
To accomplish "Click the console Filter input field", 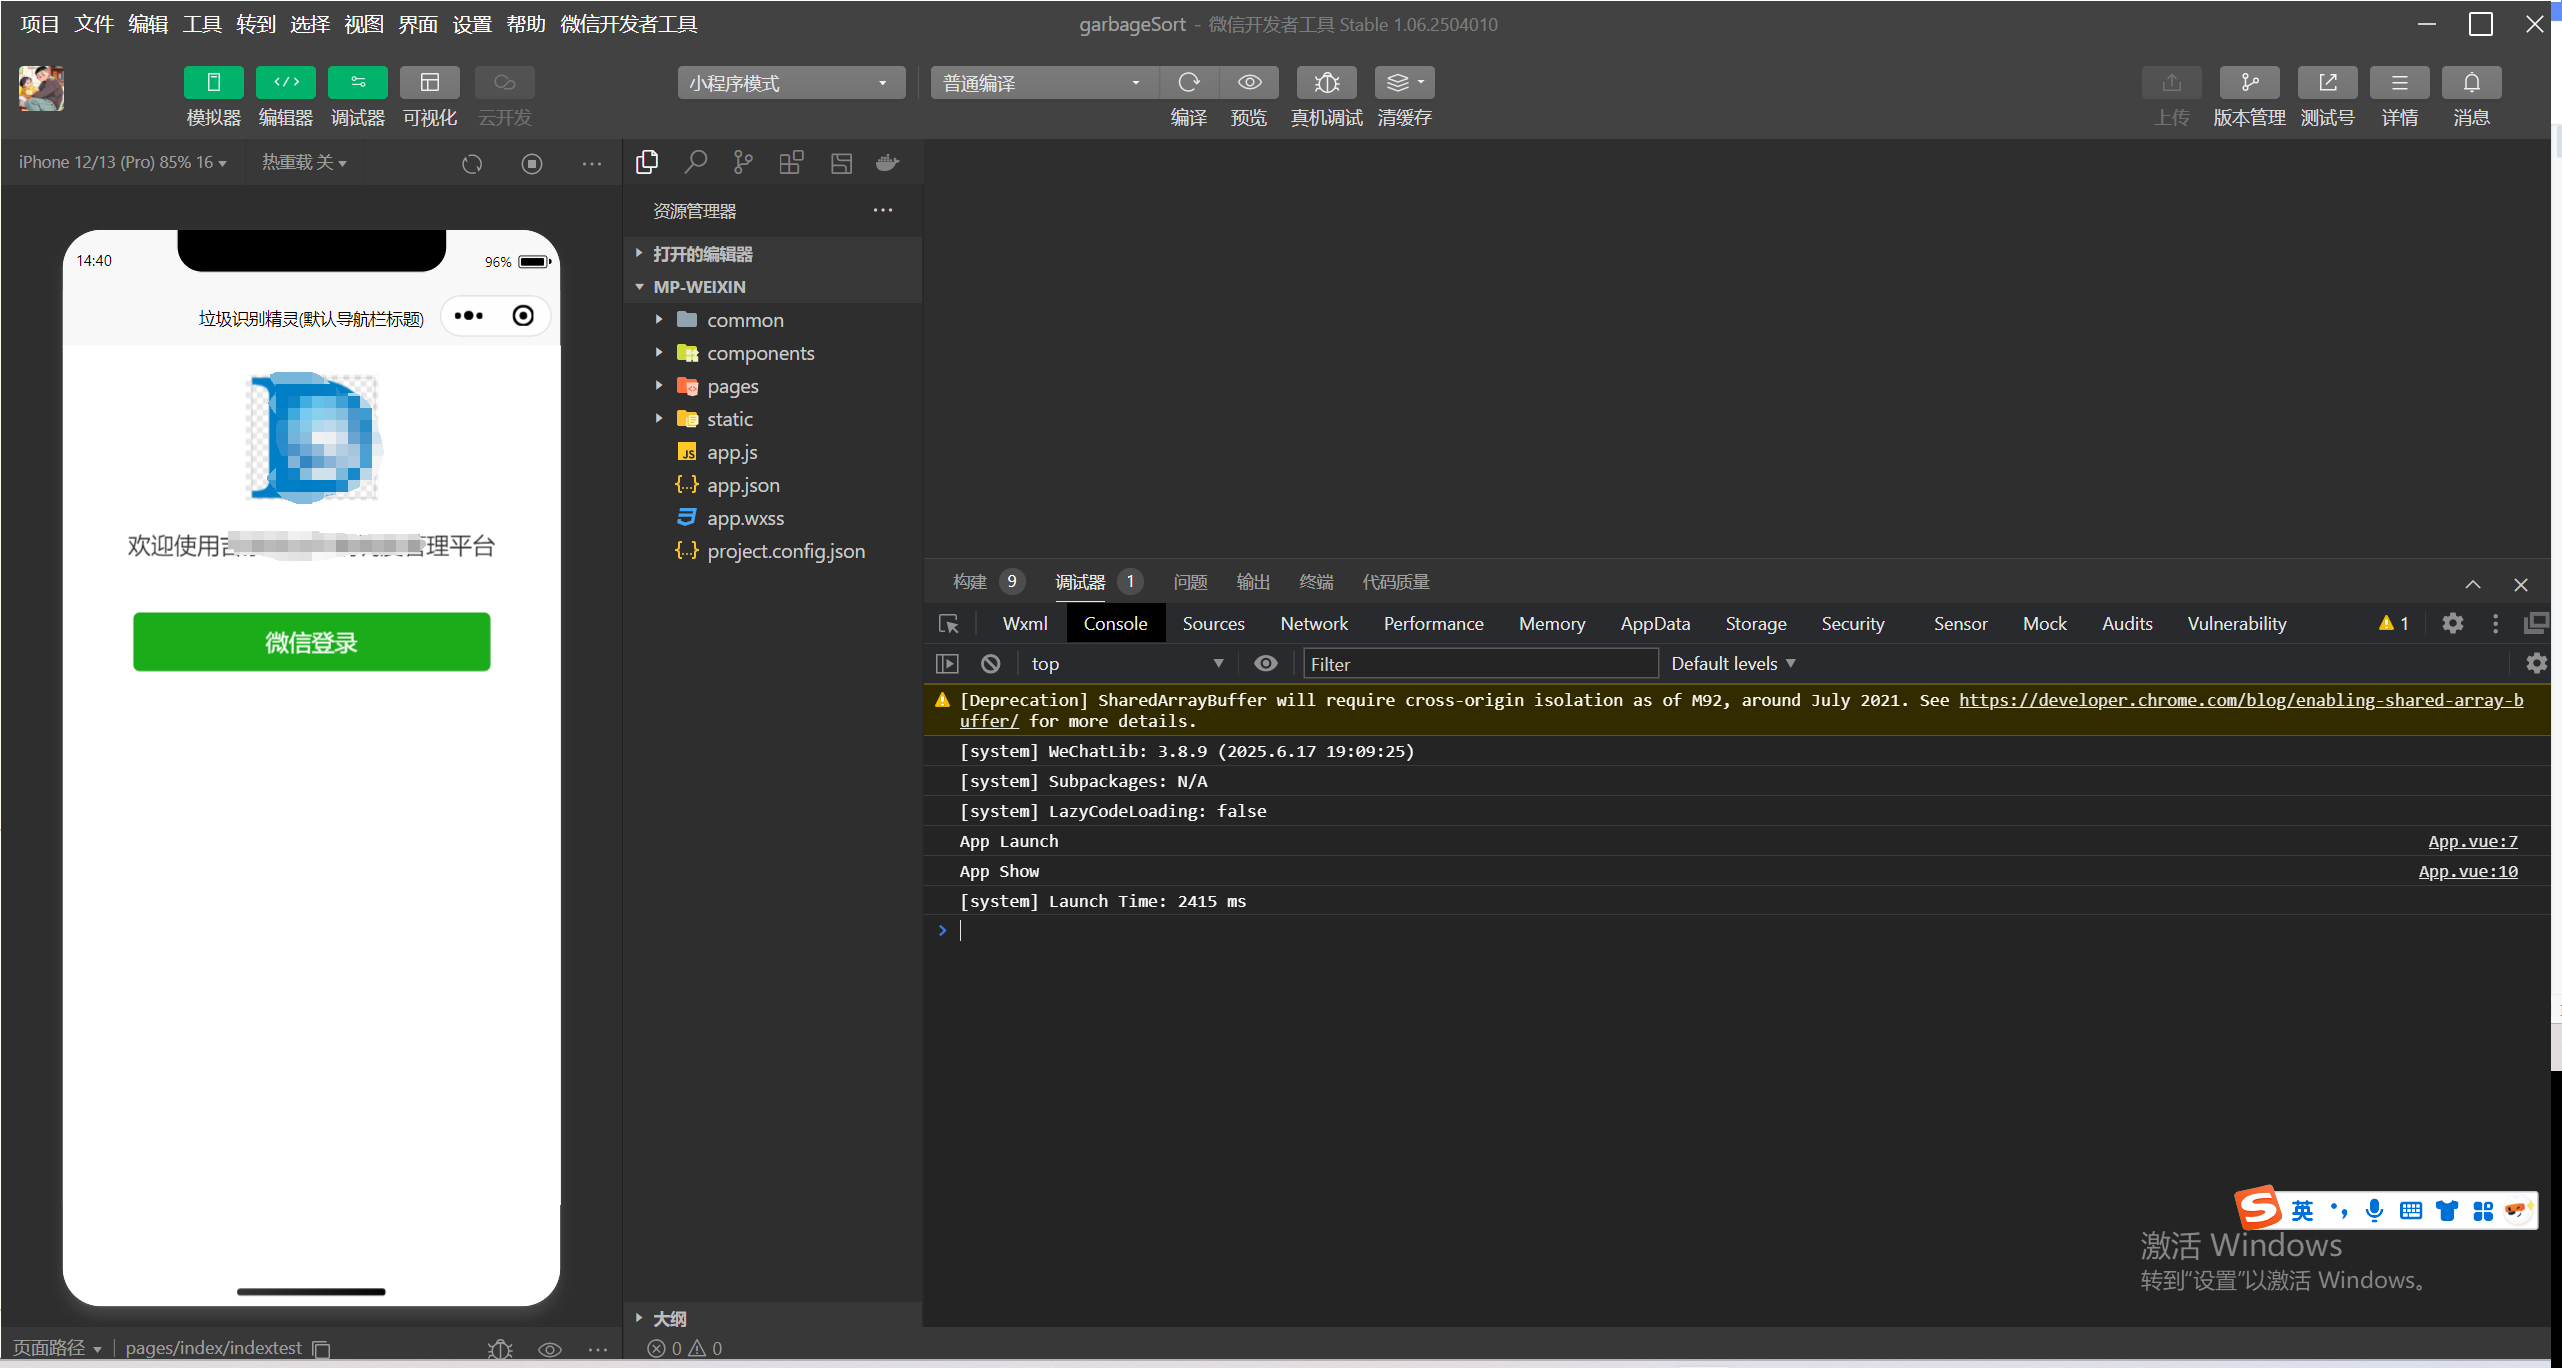I will tap(1478, 664).
